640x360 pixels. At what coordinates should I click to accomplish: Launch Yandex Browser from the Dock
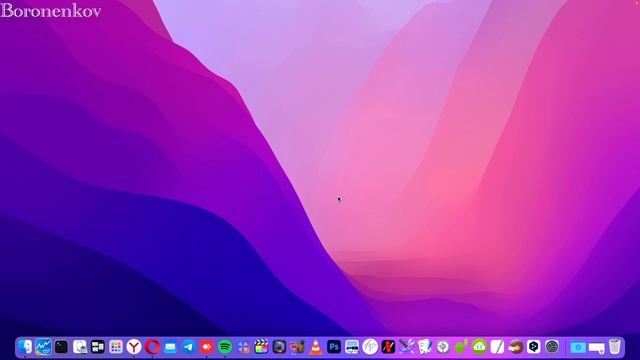click(x=133, y=347)
